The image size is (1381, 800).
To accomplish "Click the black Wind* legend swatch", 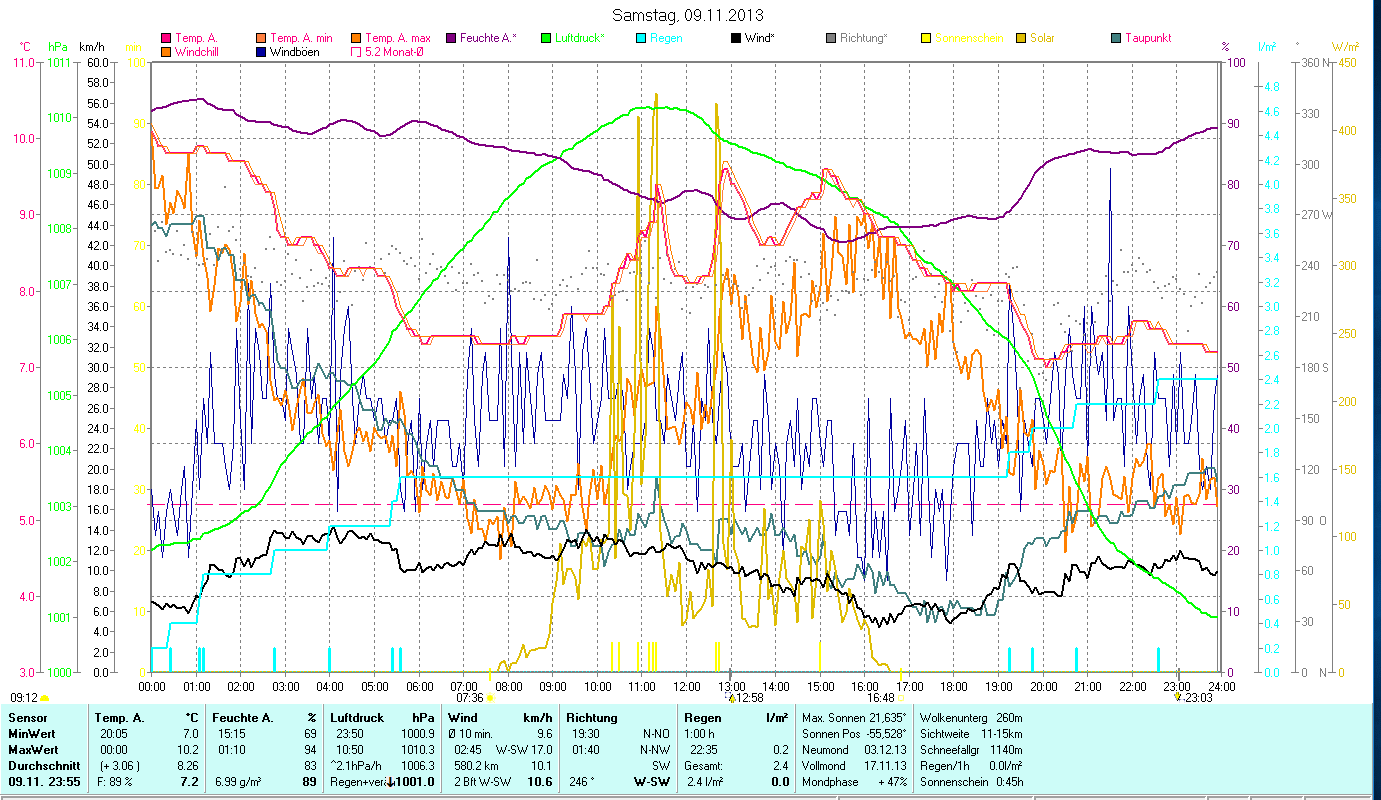I will (735, 38).
